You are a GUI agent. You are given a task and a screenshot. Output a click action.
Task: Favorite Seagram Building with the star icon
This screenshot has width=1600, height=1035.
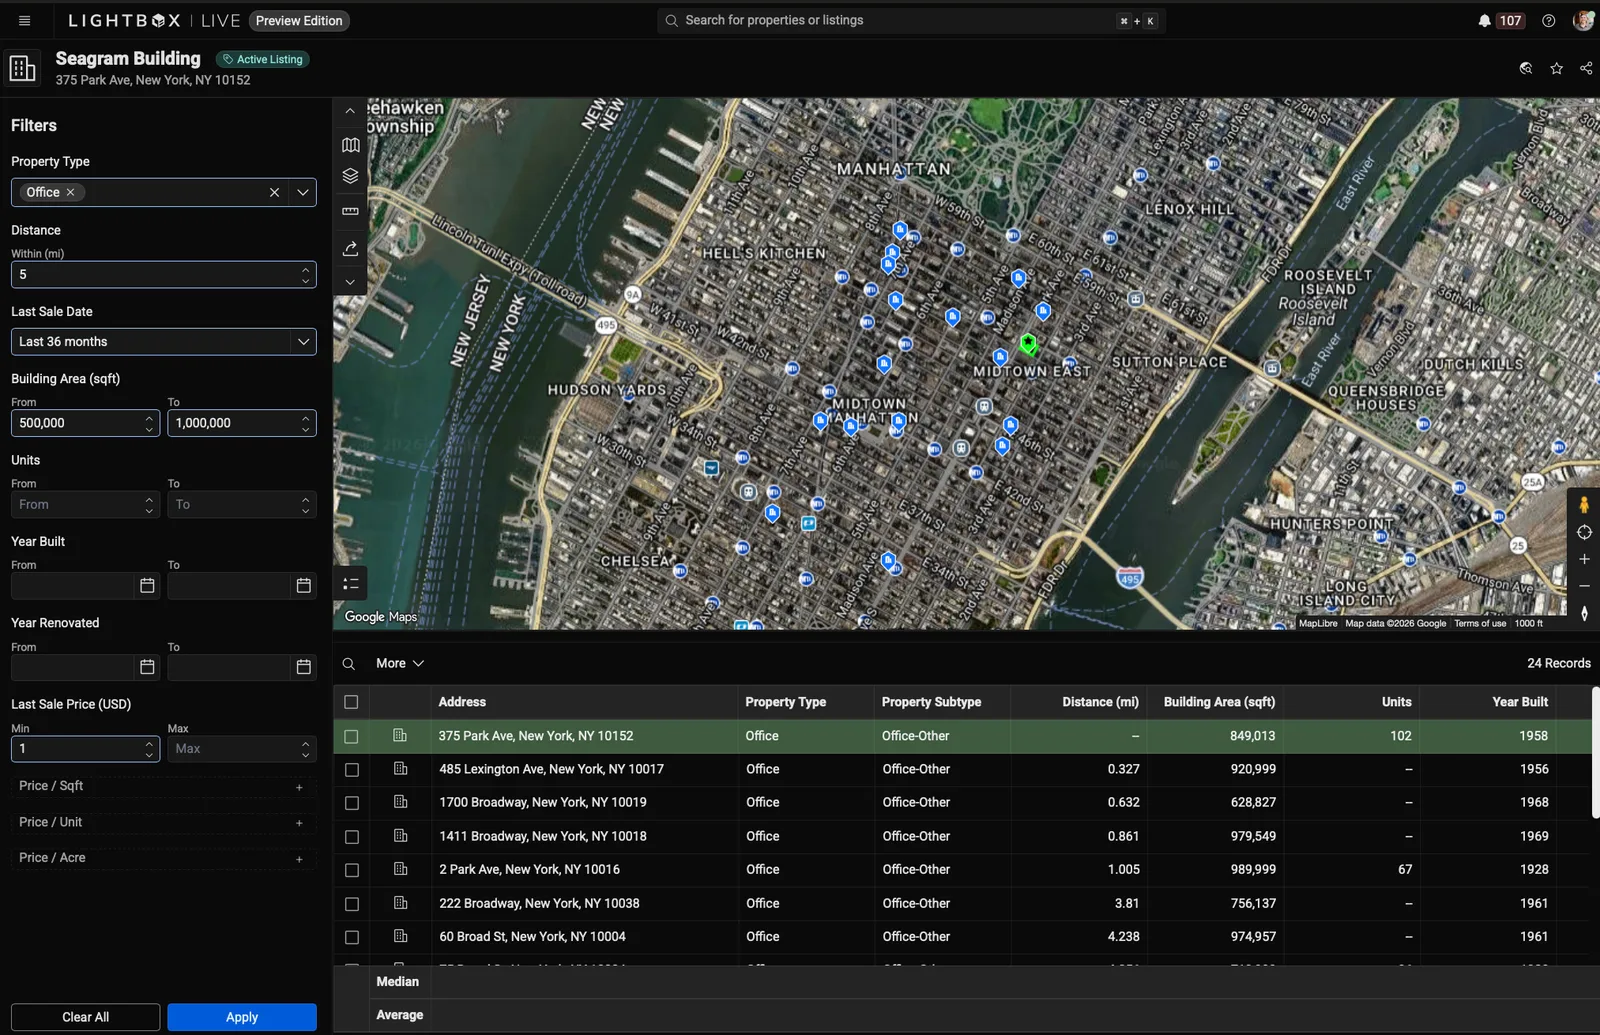pyautogui.click(x=1556, y=68)
